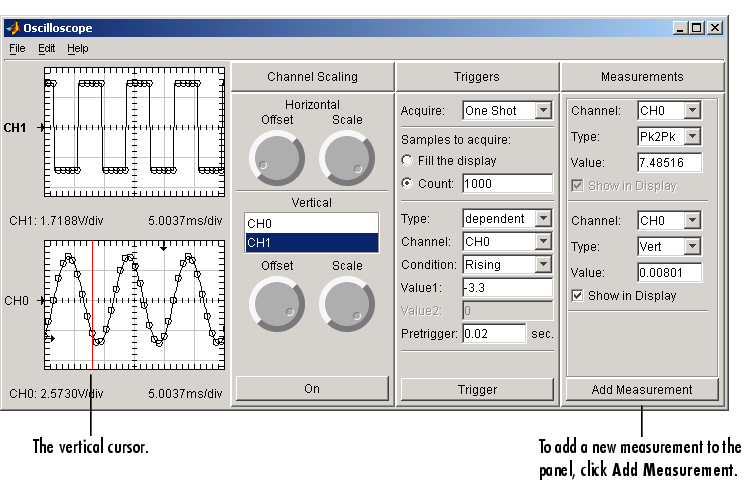Click the CH1 square wave display
Viewport: 751px width, 497px height.
[x=135, y=132]
